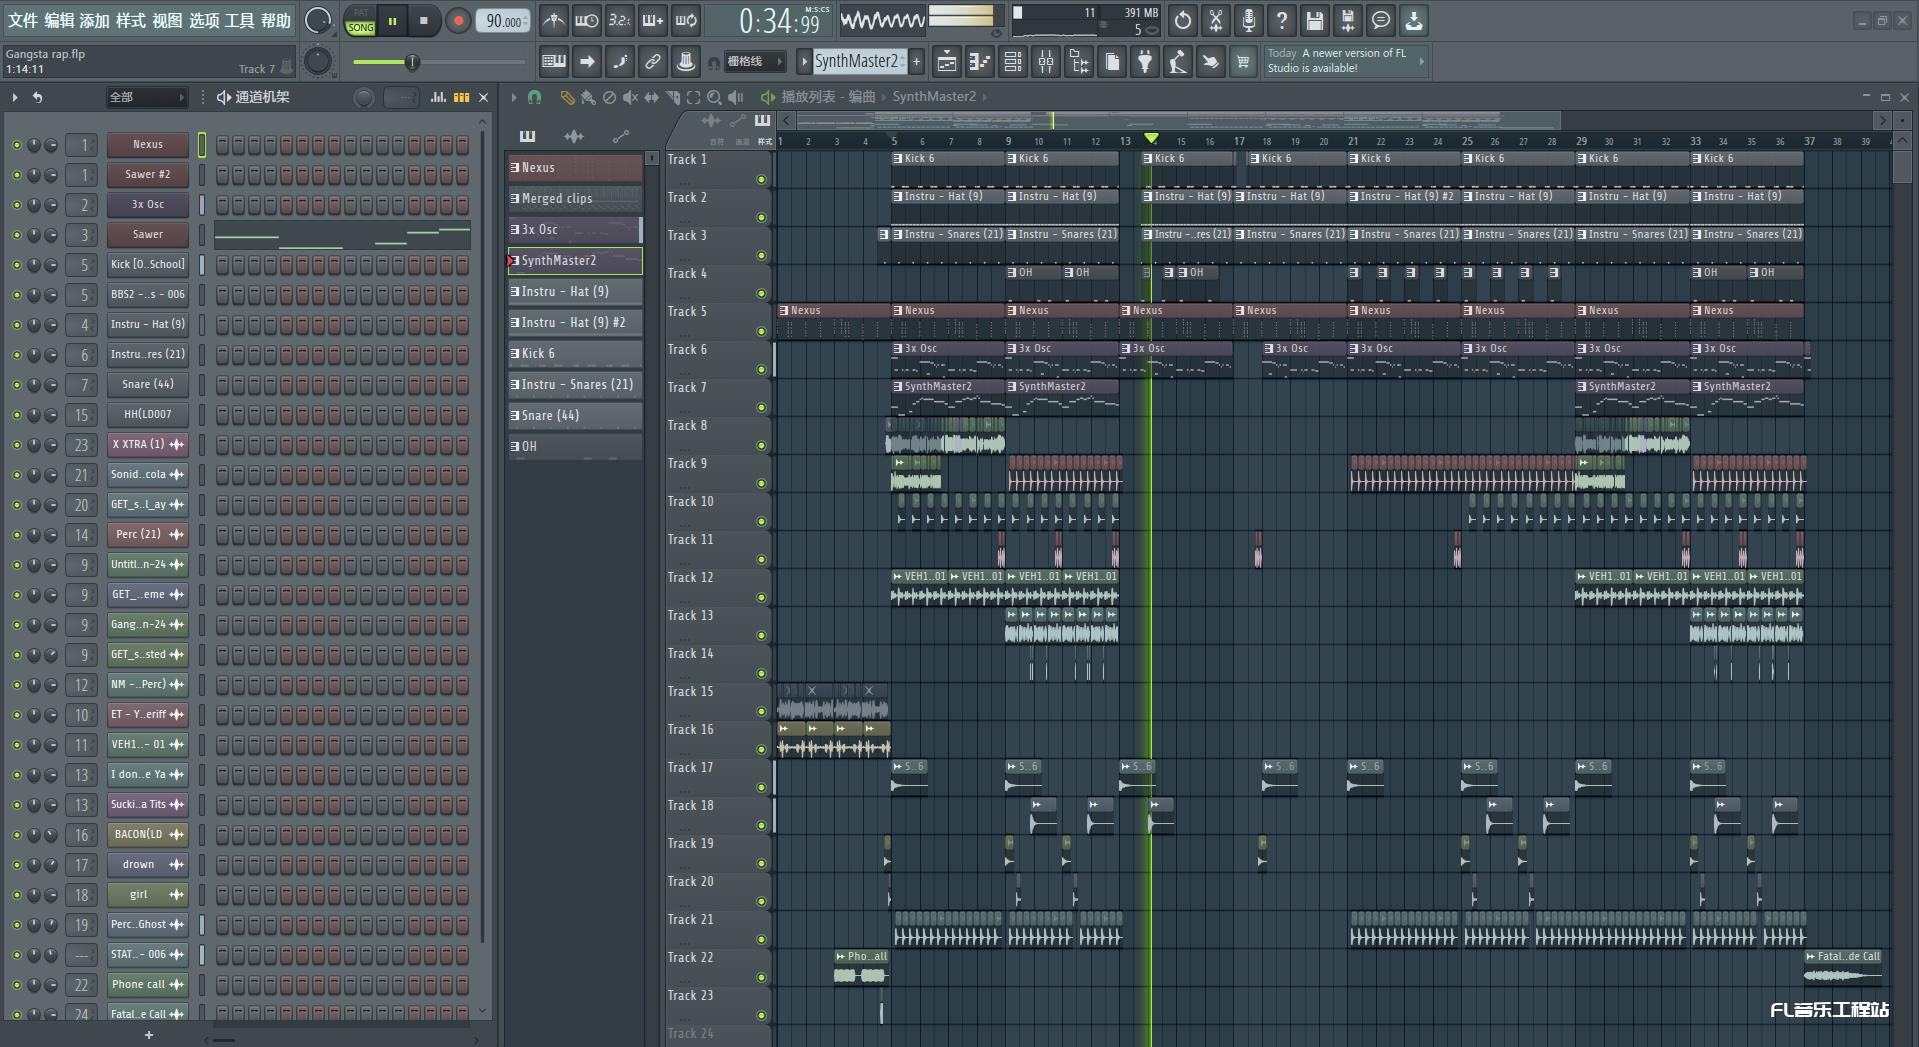The width and height of the screenshot is (1919, 1047).
Task: Open the content library shopping cart
Action: (x=1243, y=62)
